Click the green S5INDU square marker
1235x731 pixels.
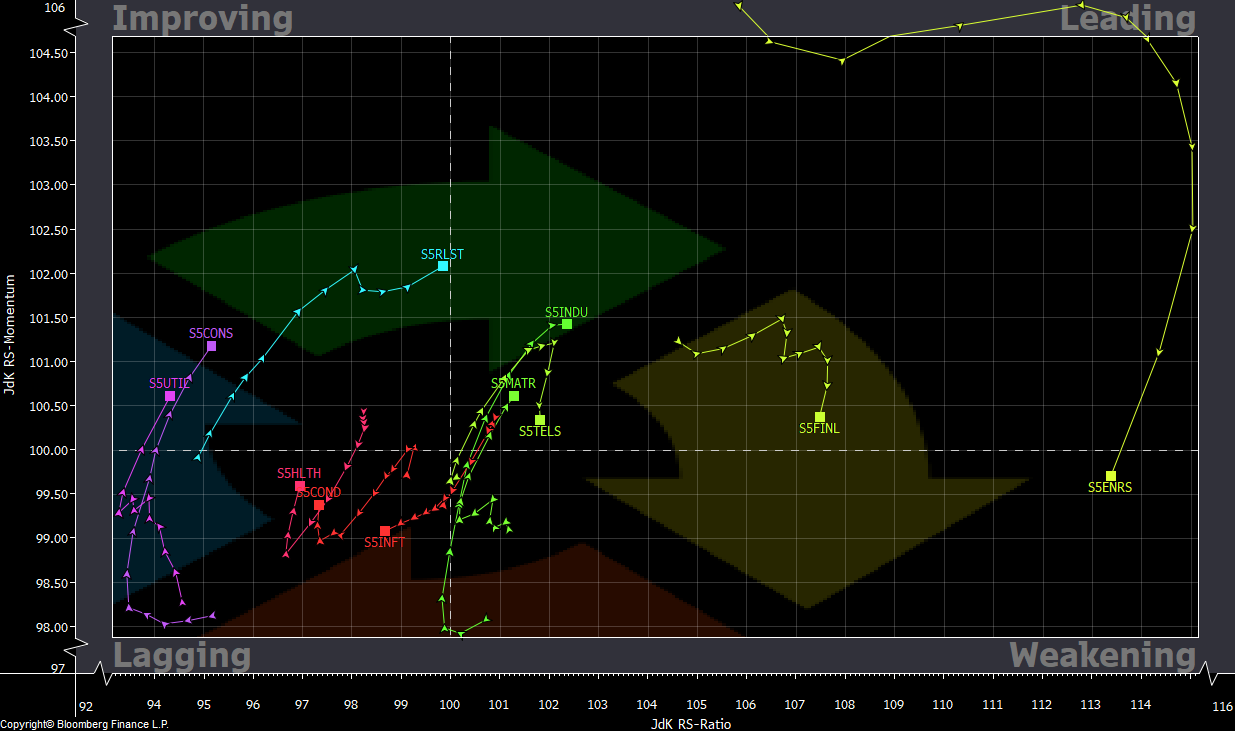pos(567,324)
